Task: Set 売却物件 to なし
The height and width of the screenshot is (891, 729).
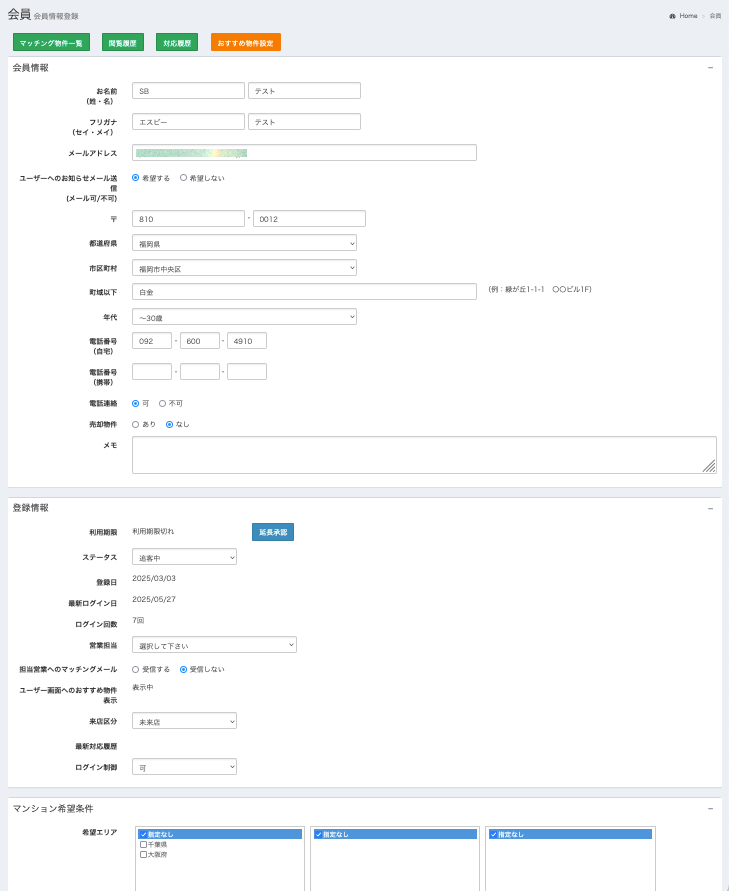Action: [x=169, y=424]
